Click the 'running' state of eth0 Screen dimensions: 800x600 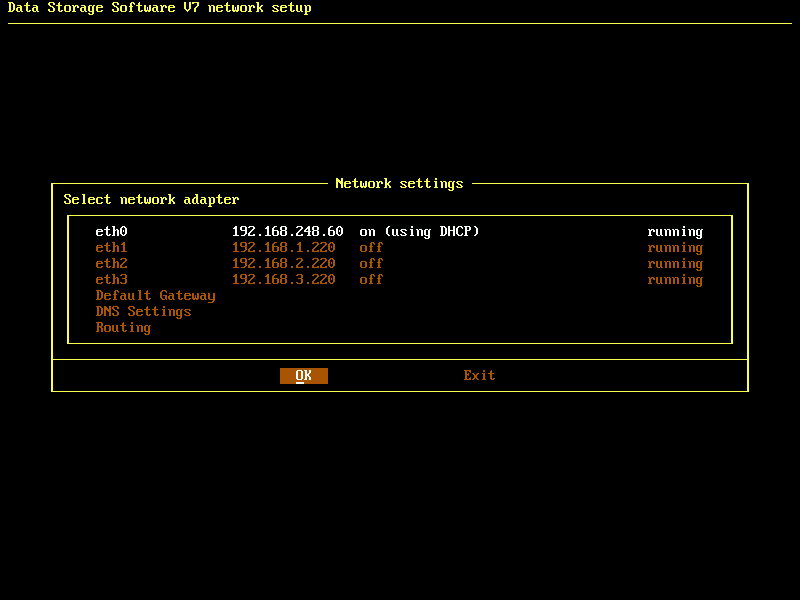tap(676, 232)
